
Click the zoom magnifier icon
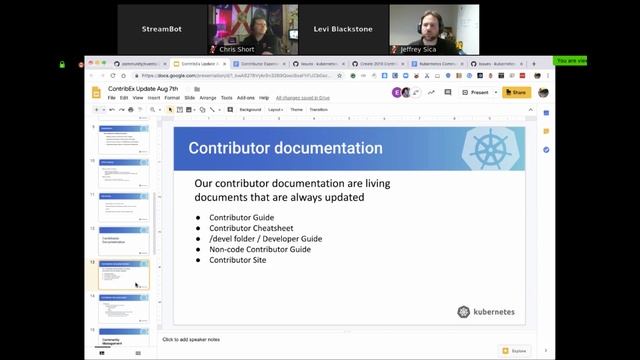point(152,110)
